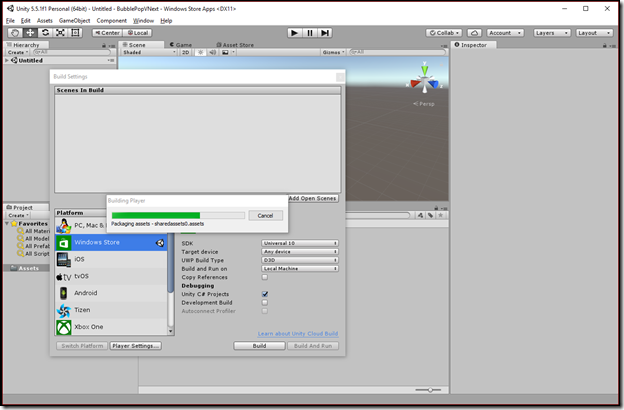Select the Tizen platform

[111, 310]
